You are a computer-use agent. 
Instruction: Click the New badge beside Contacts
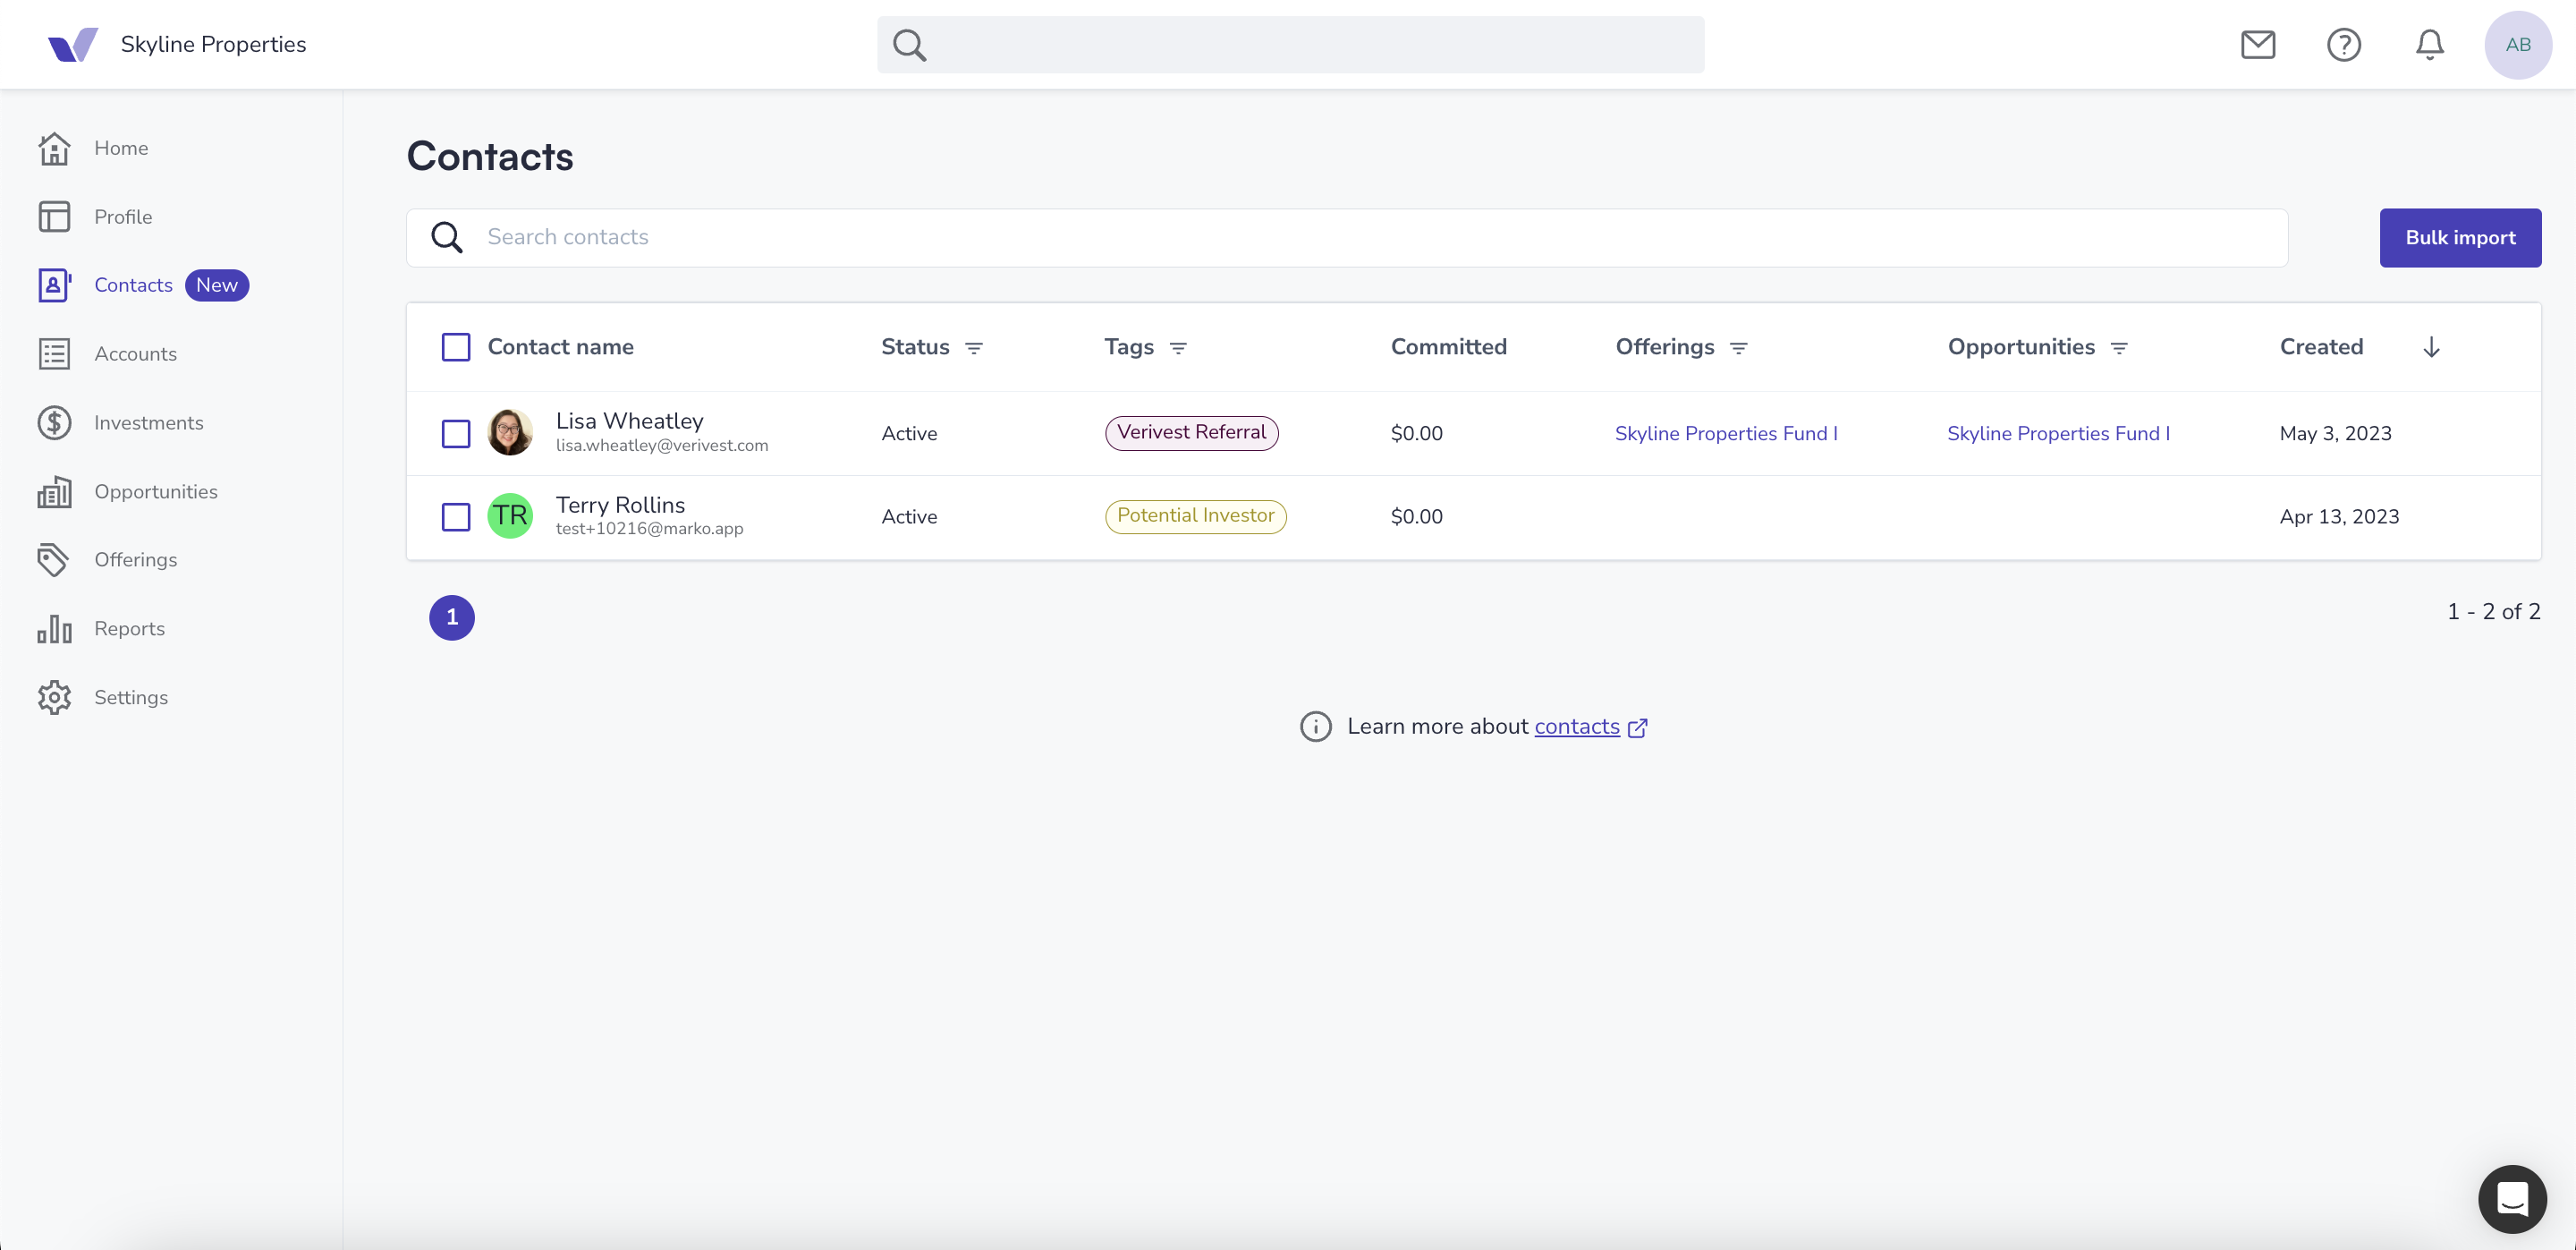click(217, 285)
